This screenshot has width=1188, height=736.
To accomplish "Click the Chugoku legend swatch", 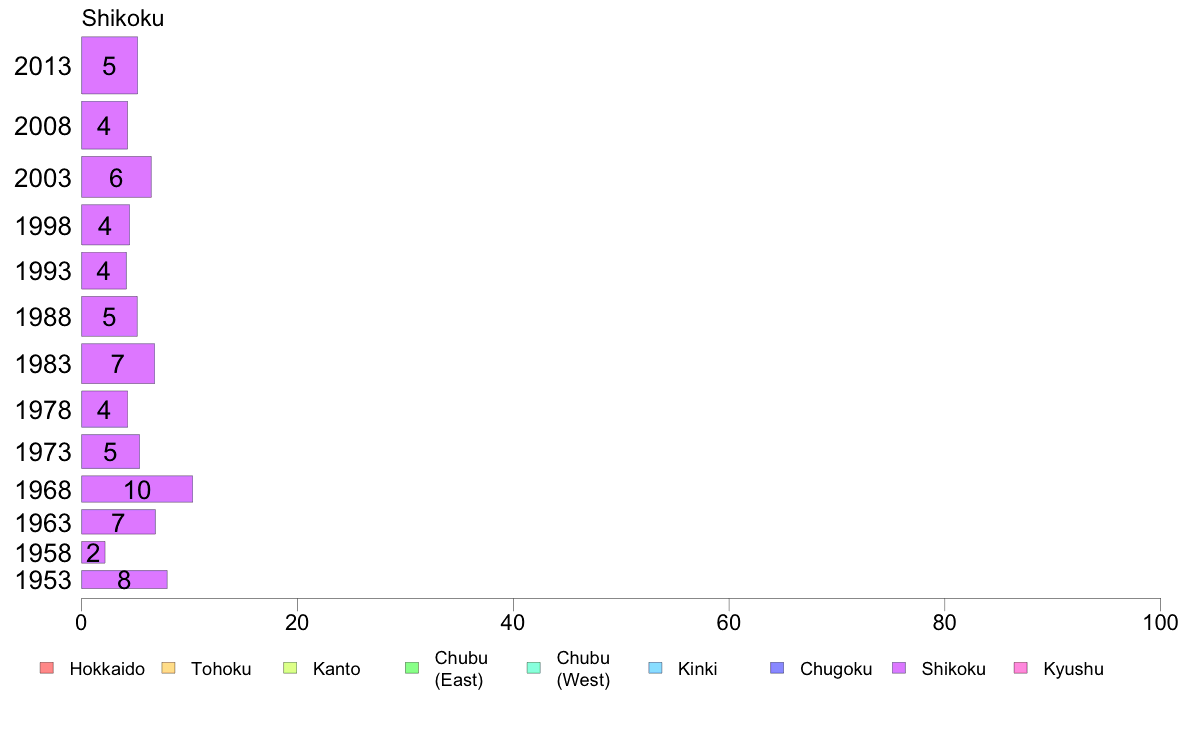I will [x=777, y=668].
